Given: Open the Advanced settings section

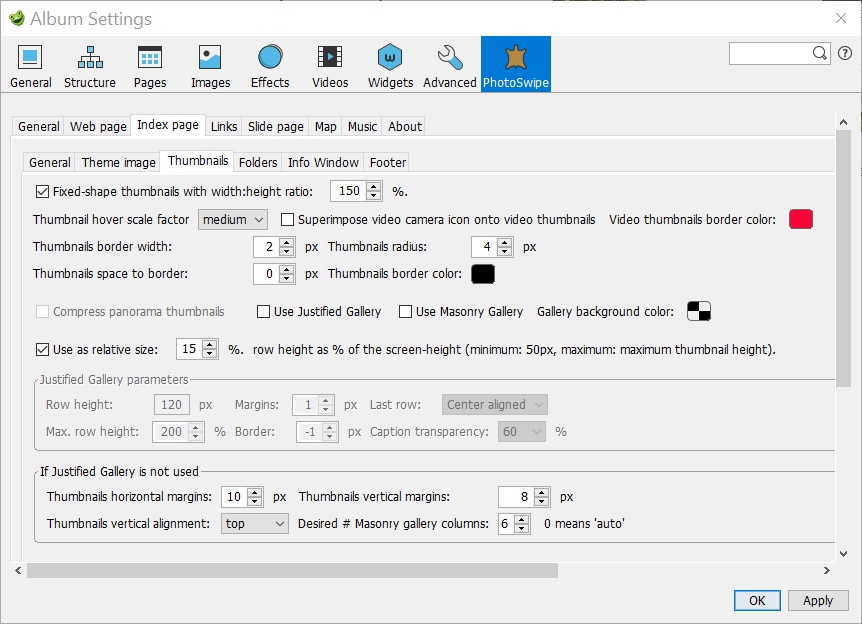Looking at the screenshot, I should coord(450,66).
